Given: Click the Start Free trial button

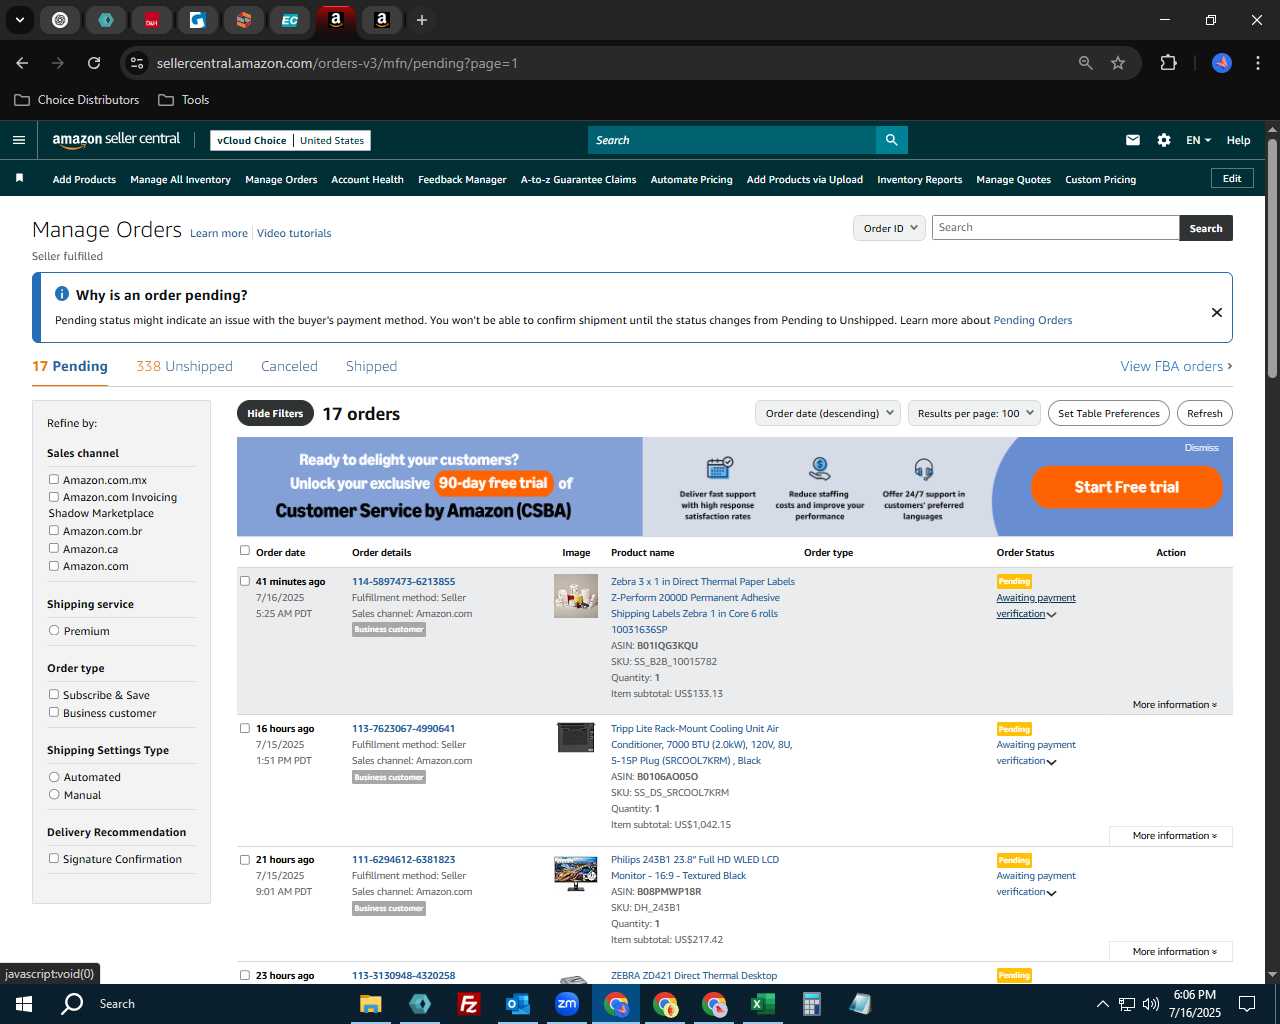Looking at the screenshot, I should (1127, 487).
